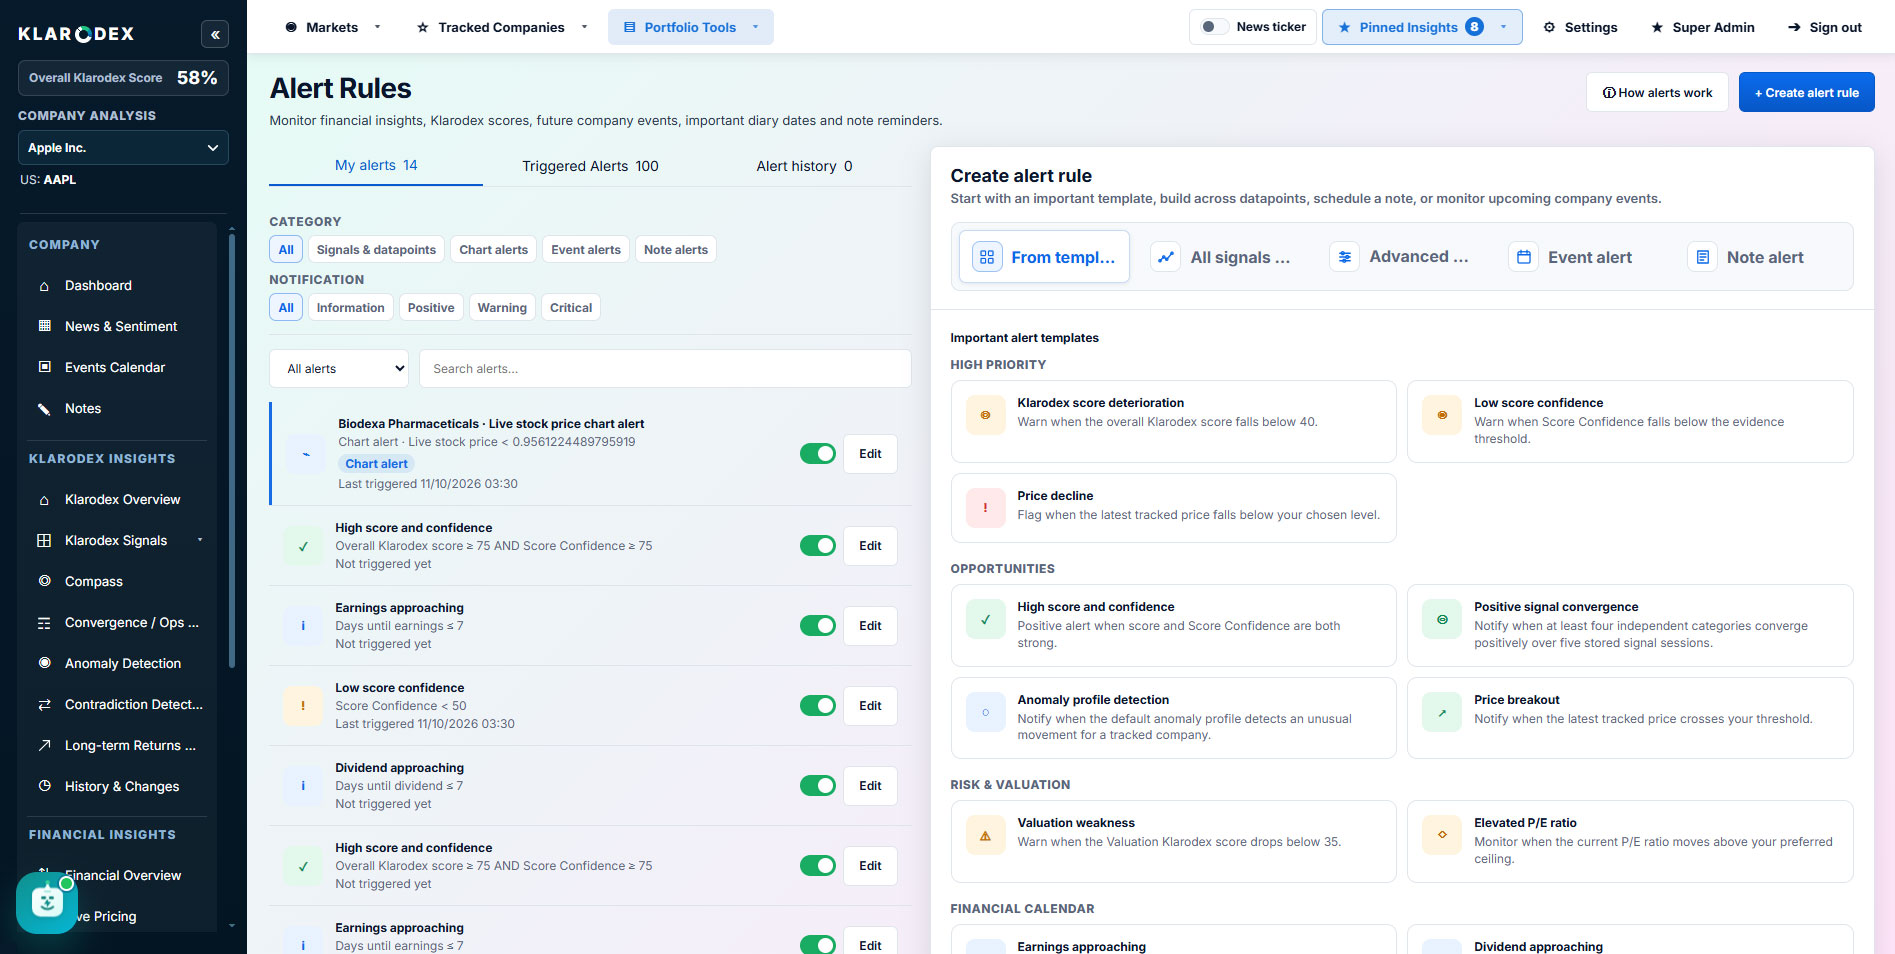Open the Portfolio Tools menu

click(x=691, y=27)
